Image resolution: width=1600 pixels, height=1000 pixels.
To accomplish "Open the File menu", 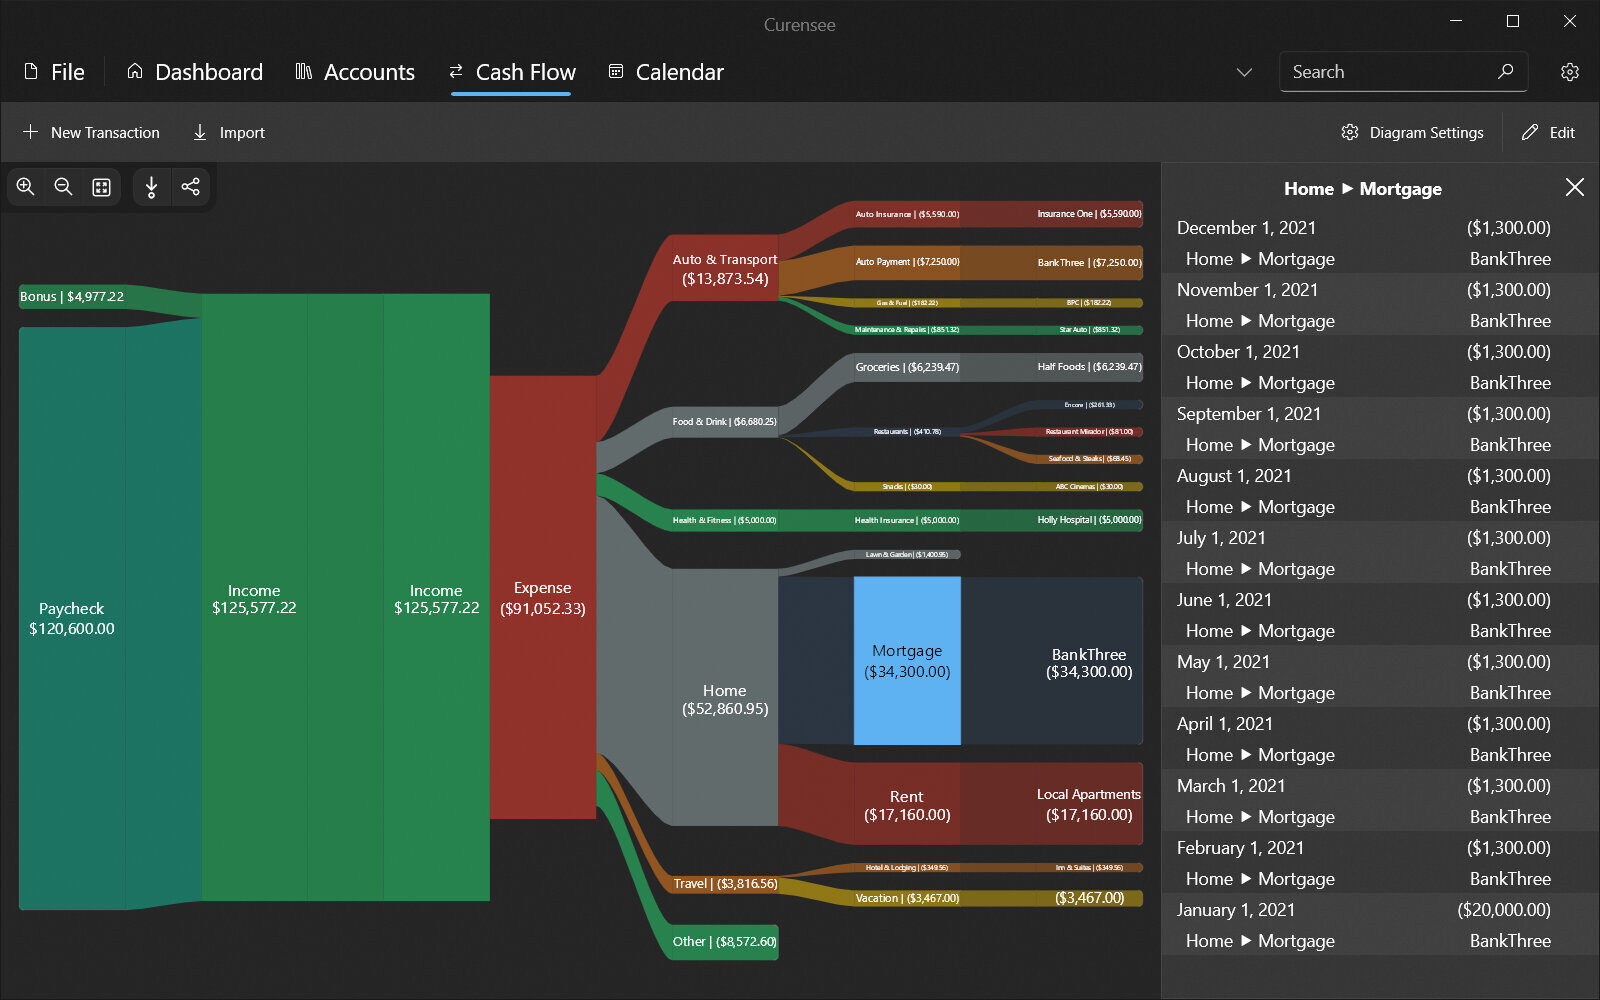I will pyautogui.click(x=54, y=72).
